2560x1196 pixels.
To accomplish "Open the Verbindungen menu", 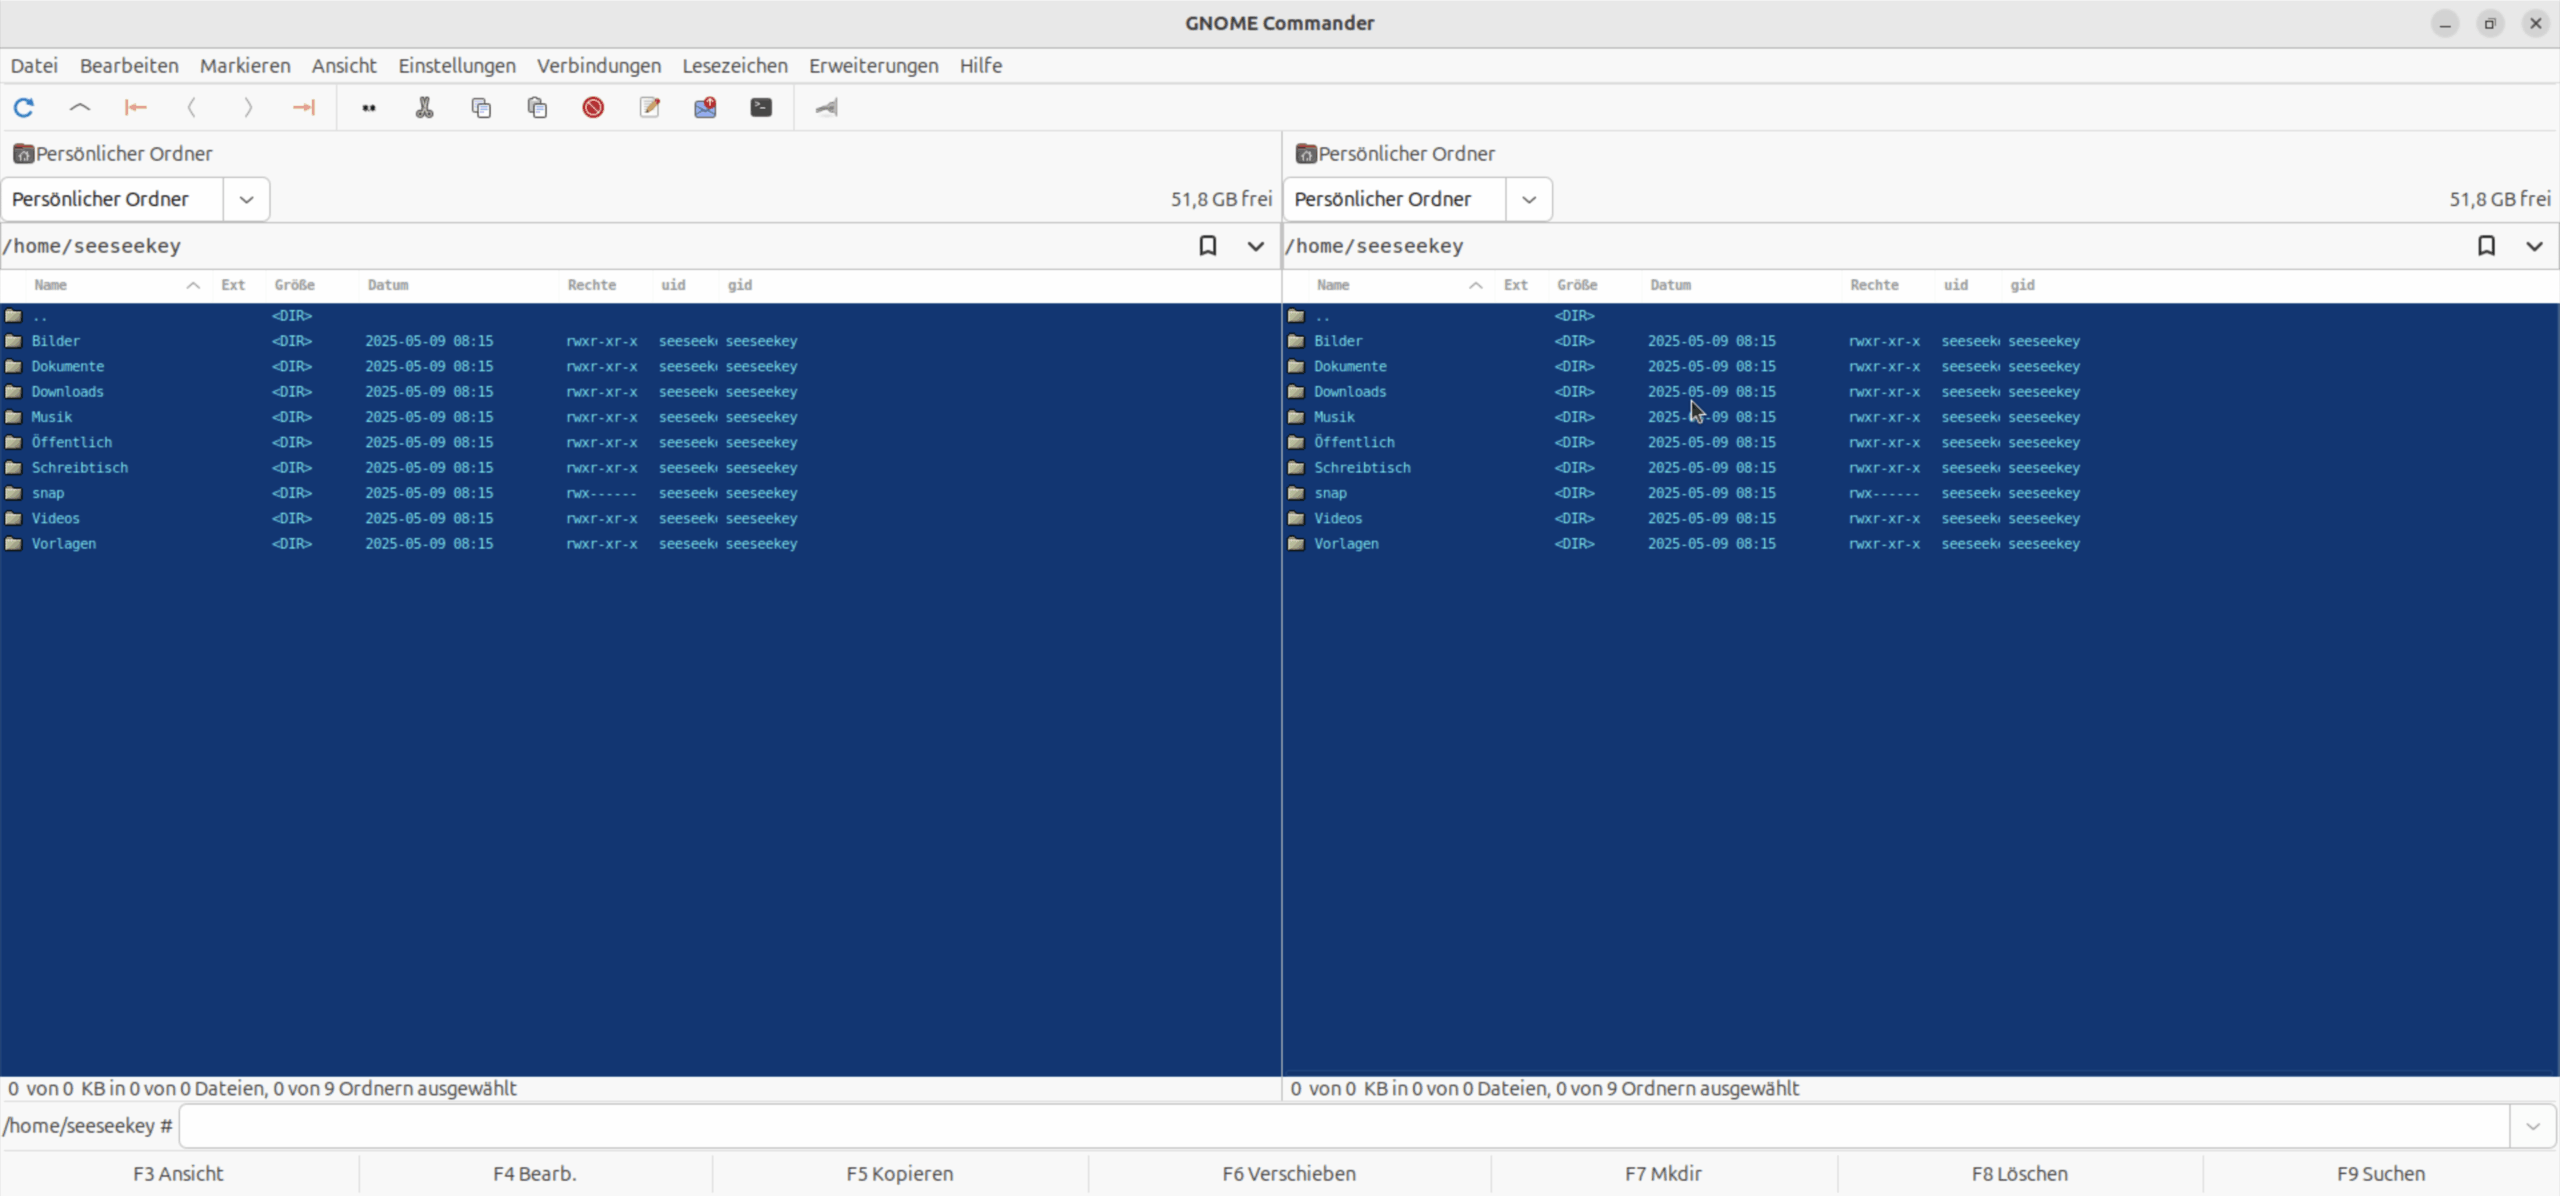I will (598, 66).
